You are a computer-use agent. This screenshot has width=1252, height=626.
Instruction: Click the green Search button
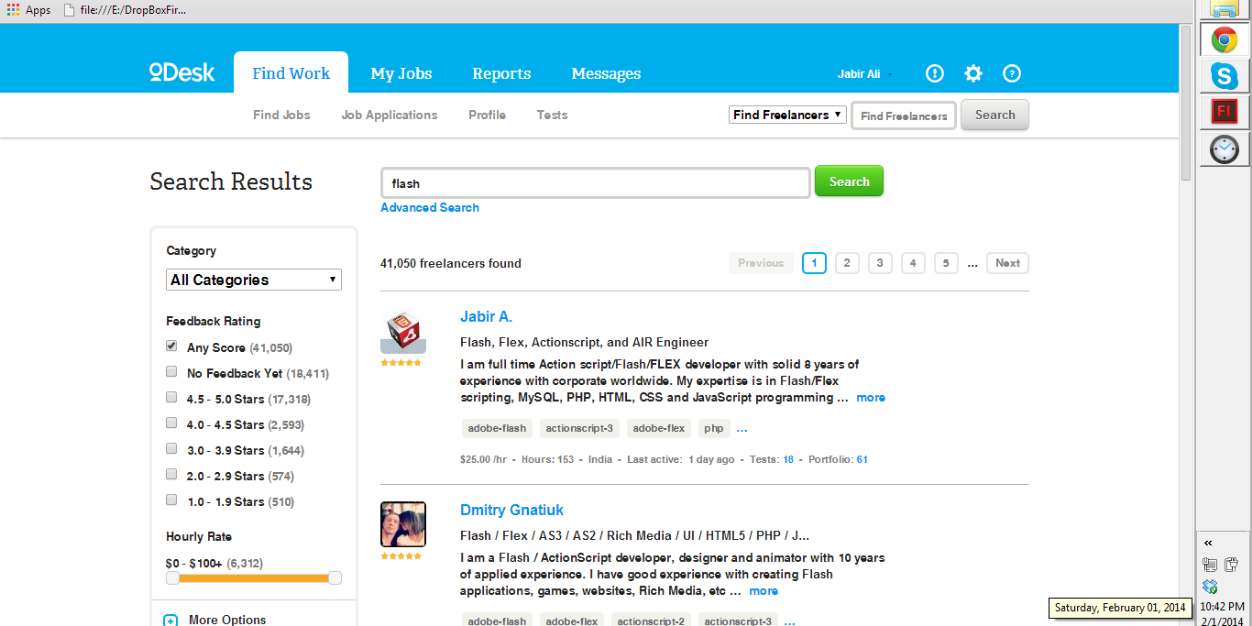click(x=849, y=181)
